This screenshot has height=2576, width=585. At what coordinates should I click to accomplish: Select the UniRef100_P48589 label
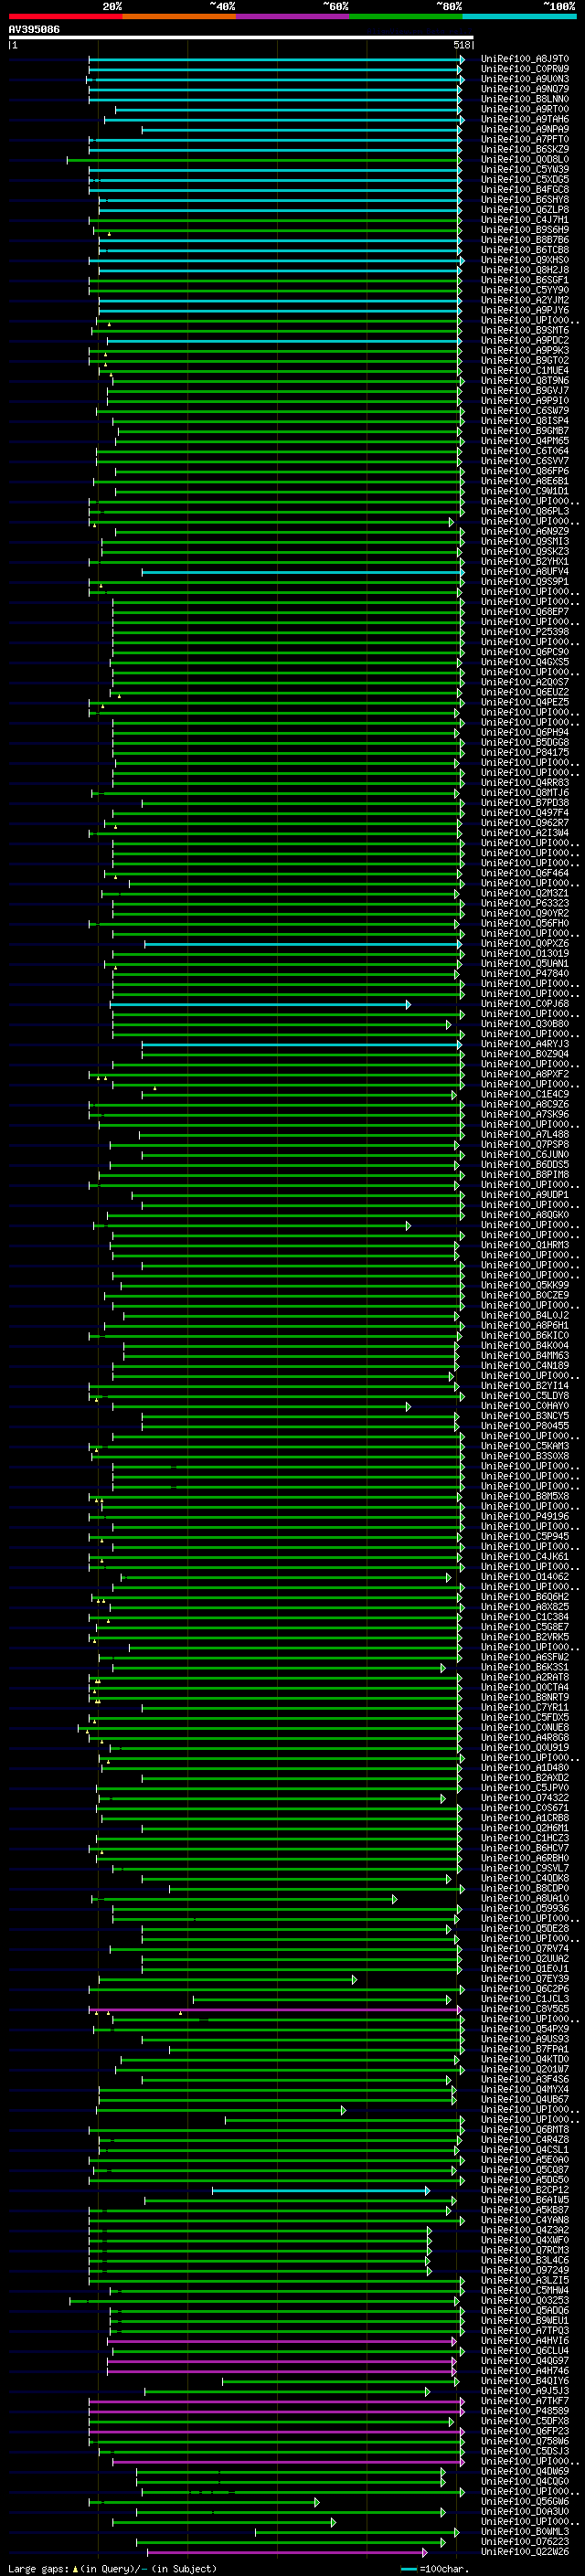pyautogui.click(x=524, y=2411)
